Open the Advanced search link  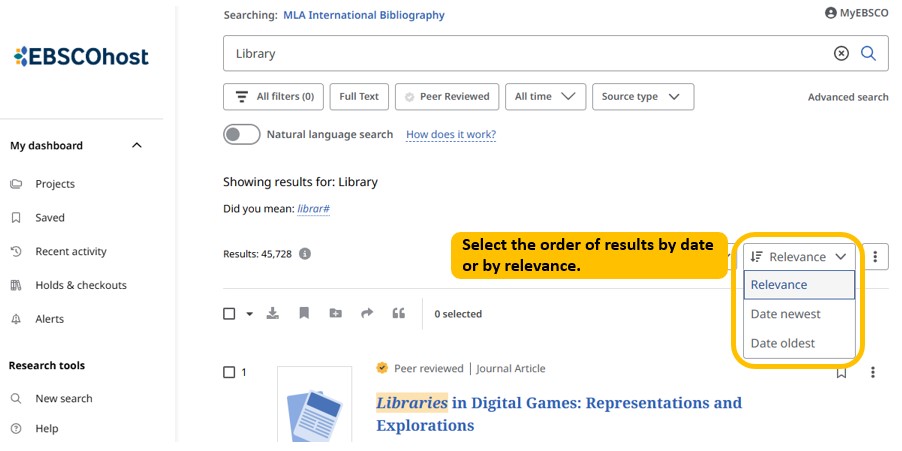[848, 97]
